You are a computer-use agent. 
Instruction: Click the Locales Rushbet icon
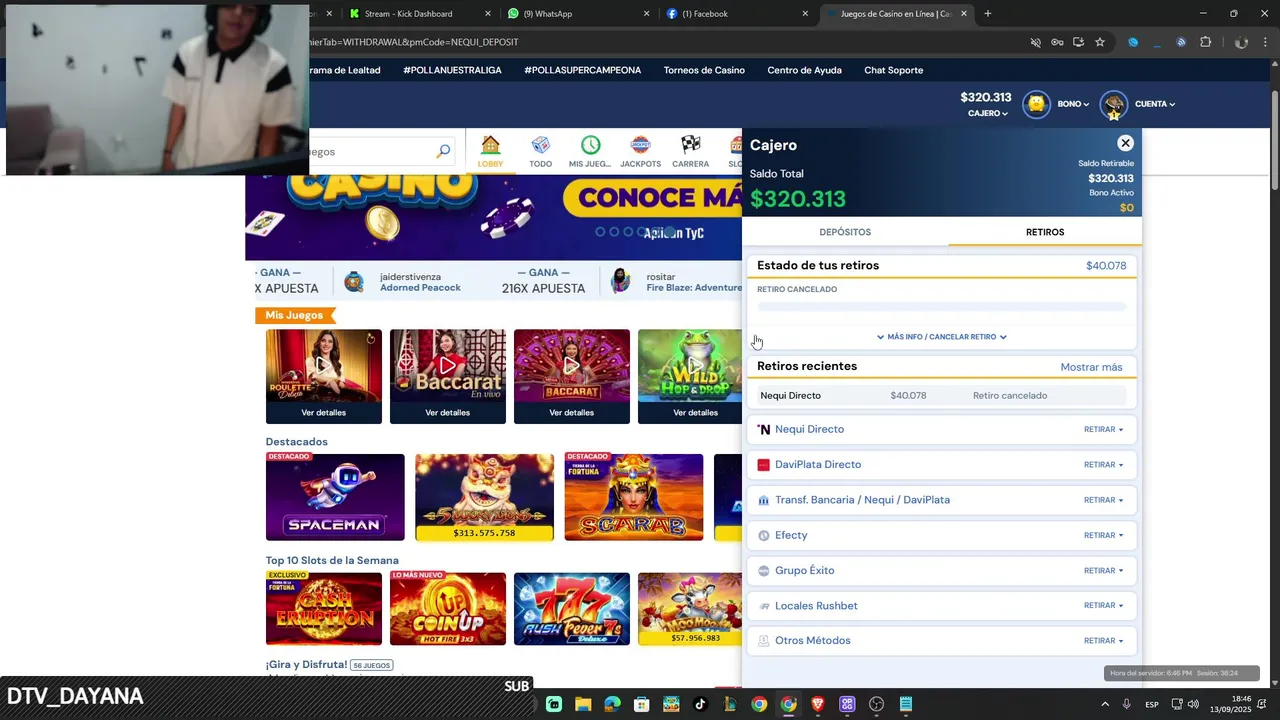pos(764,606)
